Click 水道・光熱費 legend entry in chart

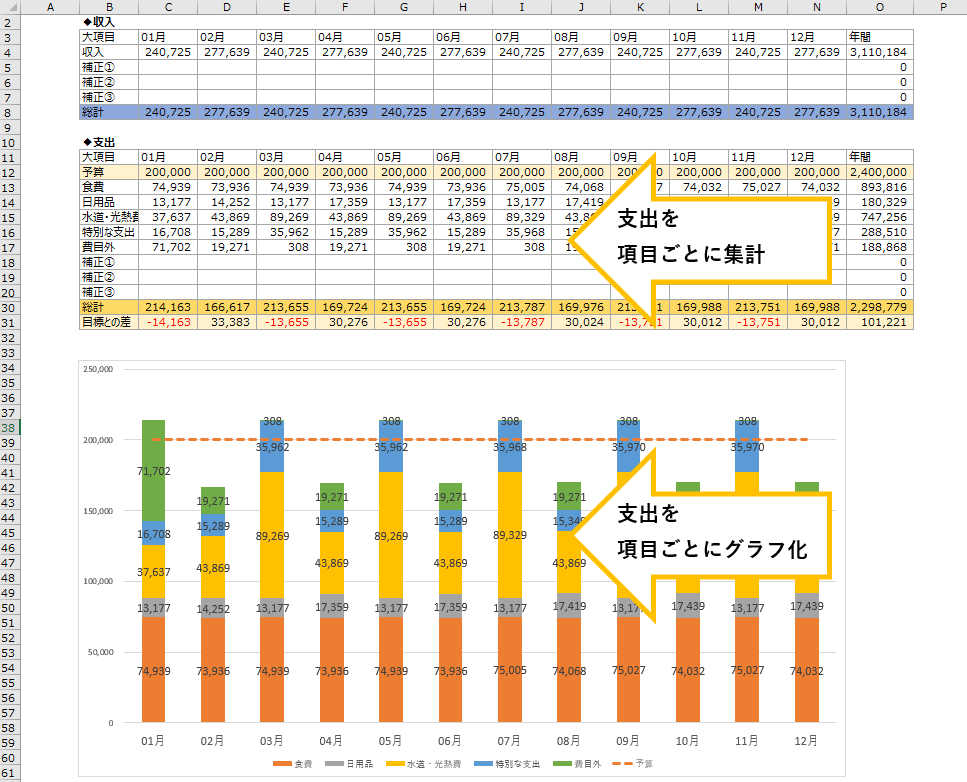click(x=424, y=764)
